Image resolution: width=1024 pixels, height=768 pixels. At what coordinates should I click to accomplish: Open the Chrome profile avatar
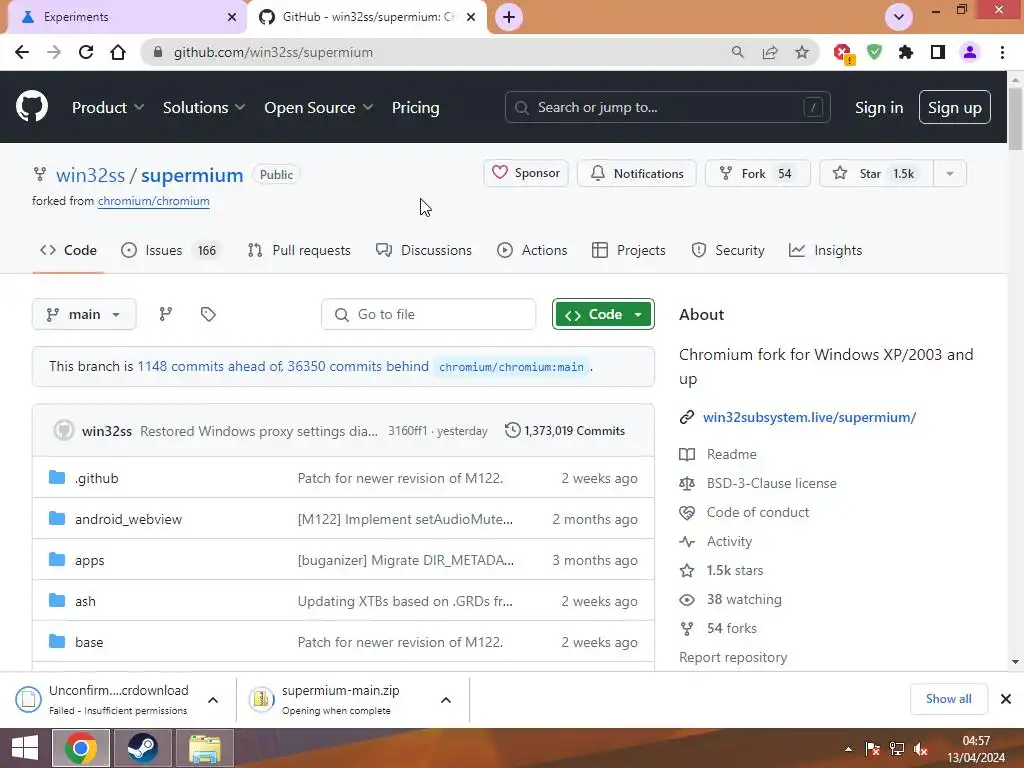tap(970, 52)
